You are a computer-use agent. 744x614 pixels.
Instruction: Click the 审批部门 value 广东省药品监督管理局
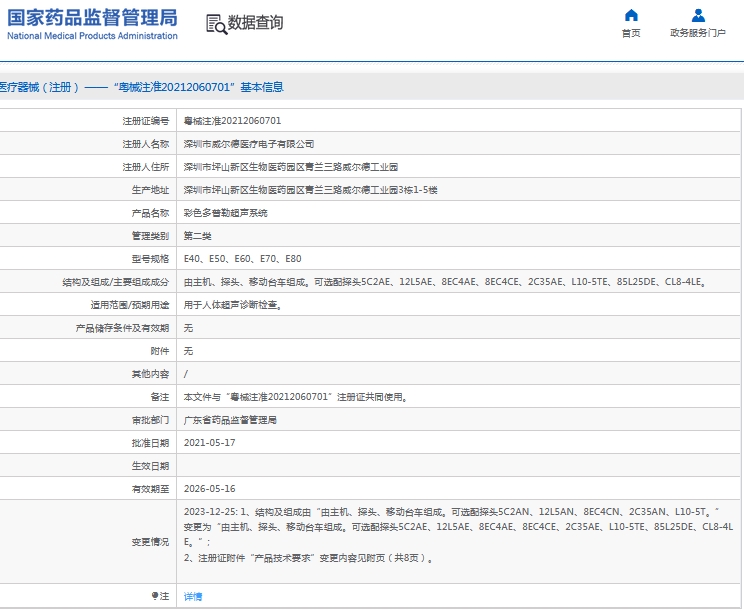point(230,420)
